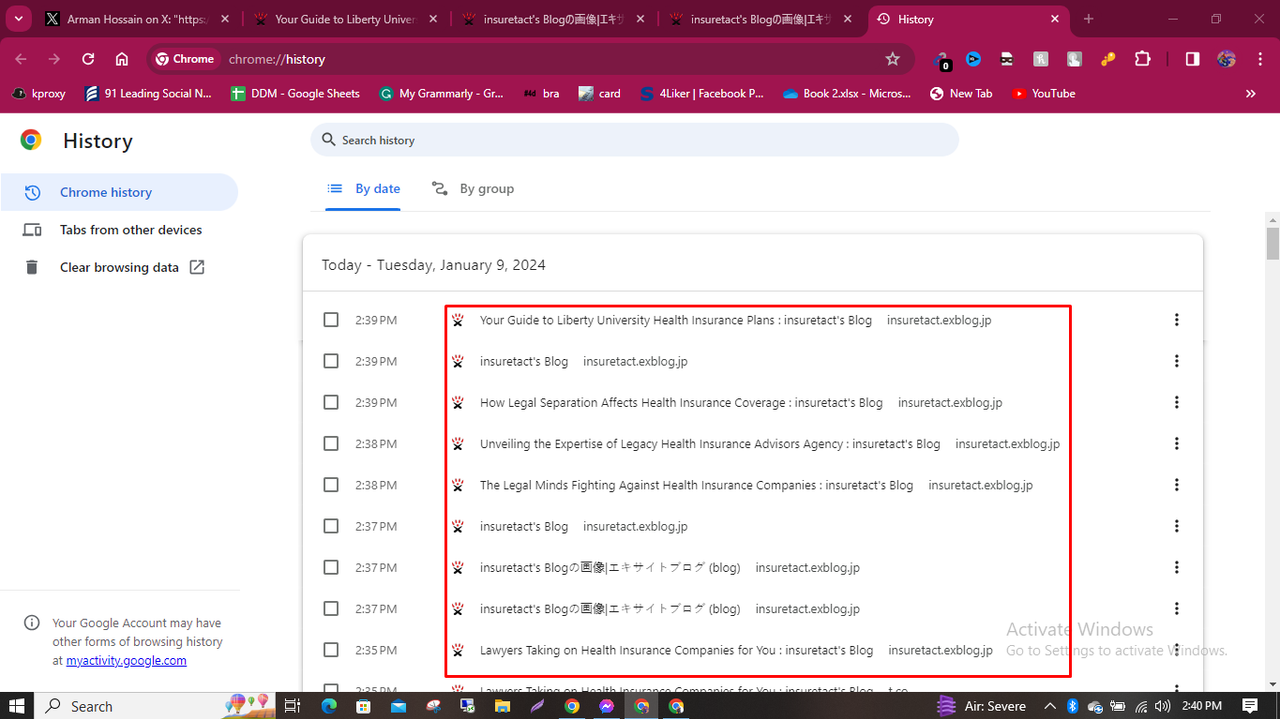Open the 4Liker Facebook bookmark
Screen dimensions: 1280x719
(x=700, y=93)
